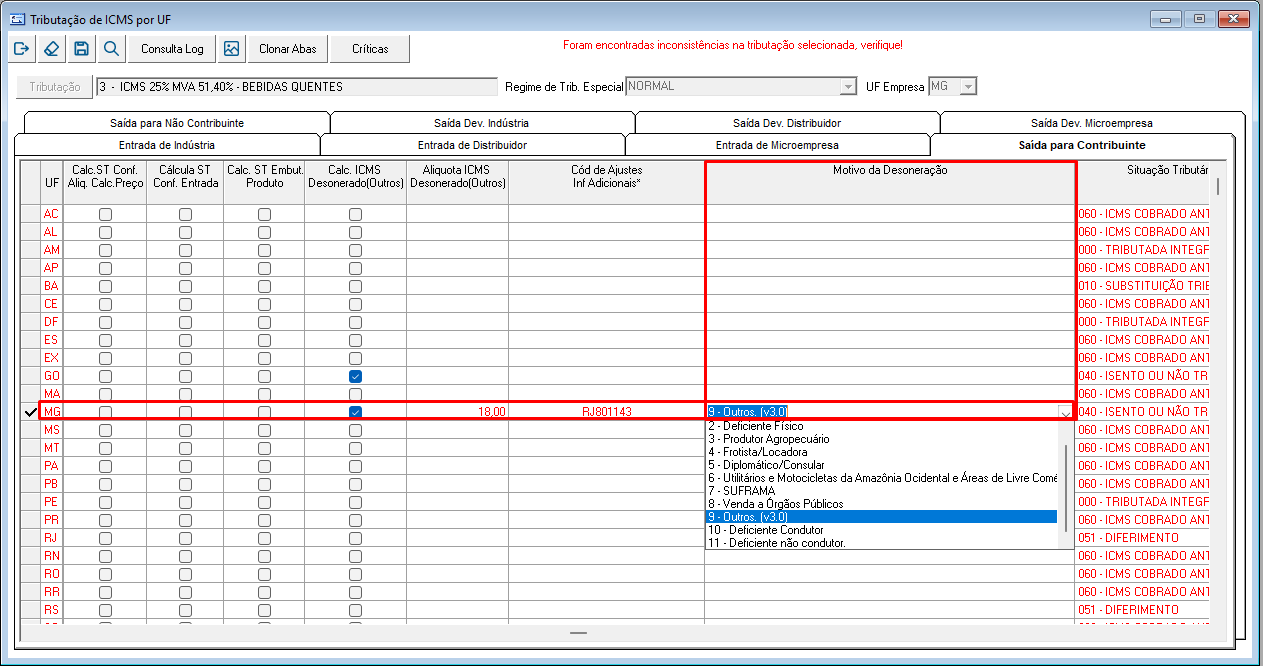Click the RJ801143 adjustment code cell
This screenshot has height=666, width=1263.
(606, 412)
